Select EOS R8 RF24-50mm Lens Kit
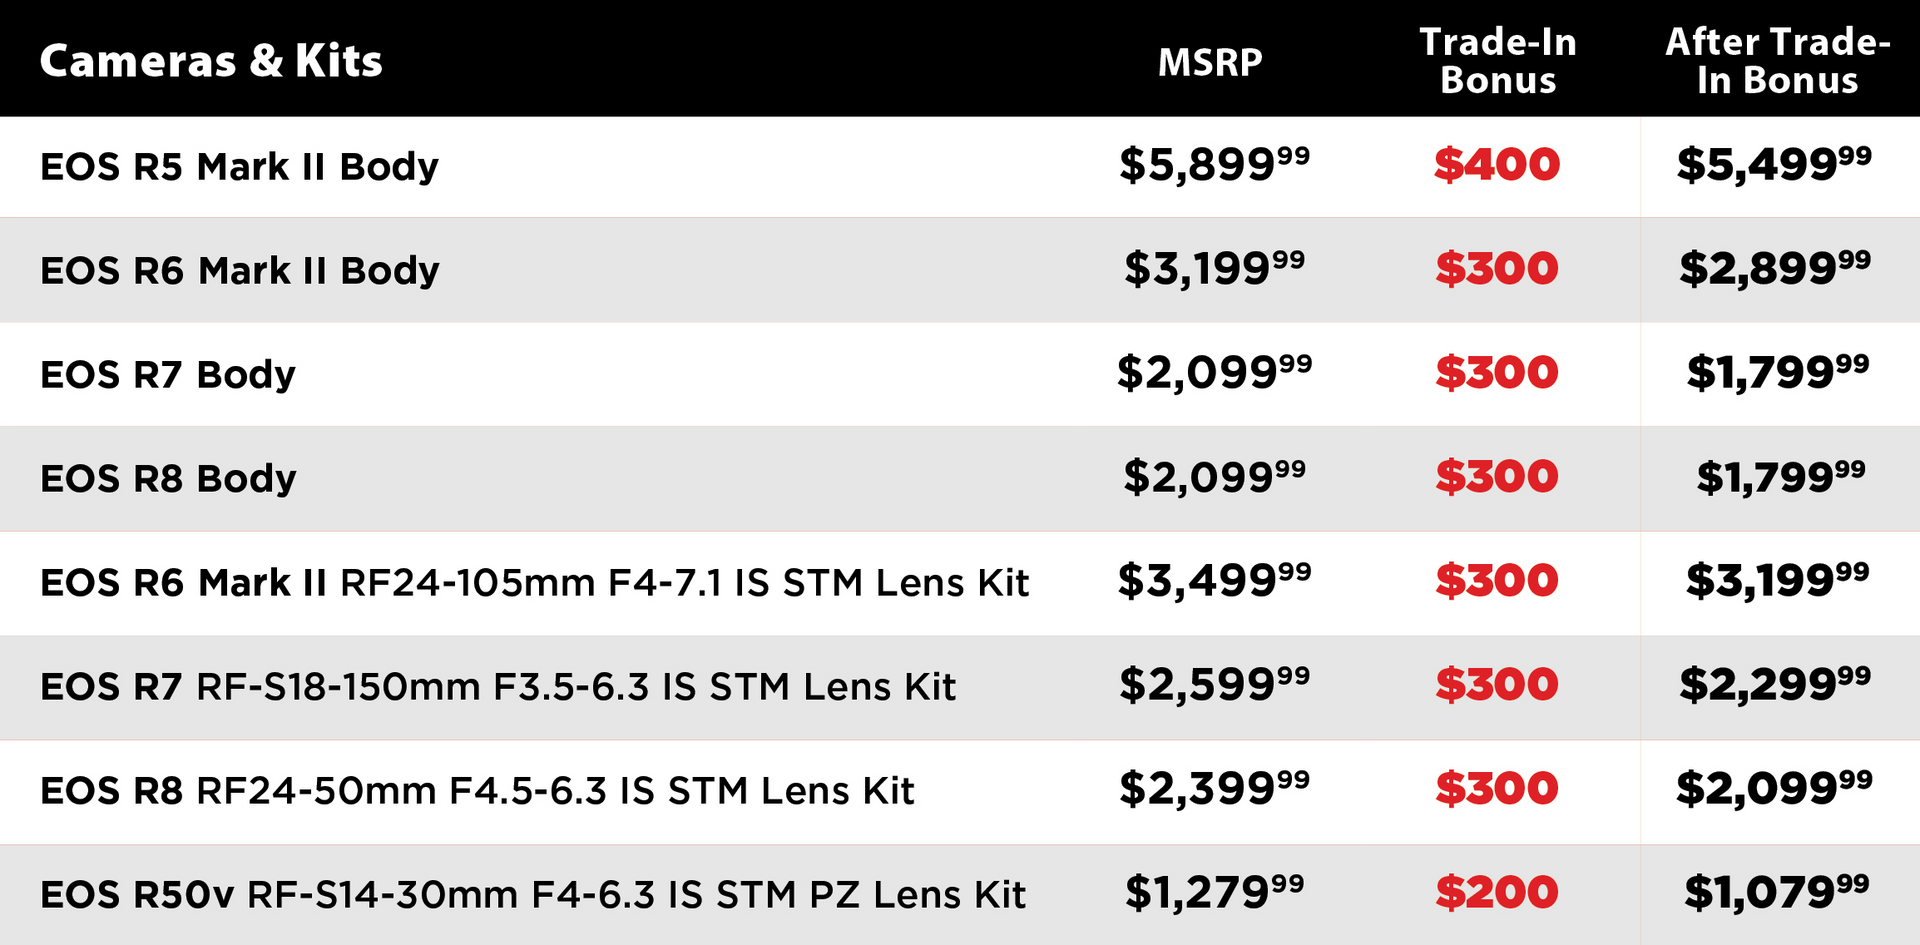1920x945 pixels. pos(477,790)
